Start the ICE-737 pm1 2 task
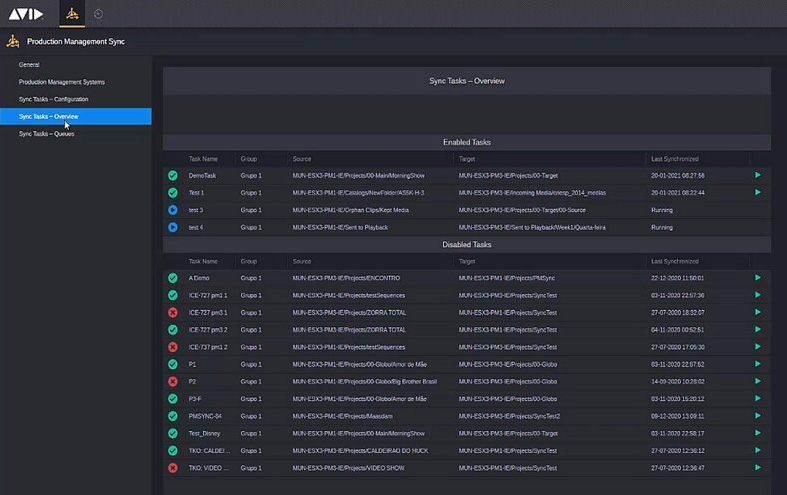 point(758,346)
